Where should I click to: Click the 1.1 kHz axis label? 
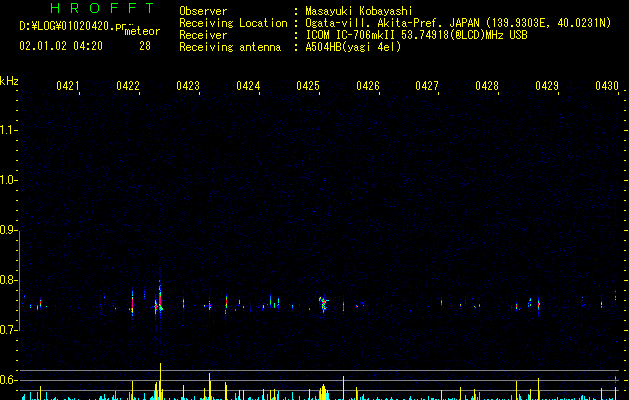coord(8,130)
